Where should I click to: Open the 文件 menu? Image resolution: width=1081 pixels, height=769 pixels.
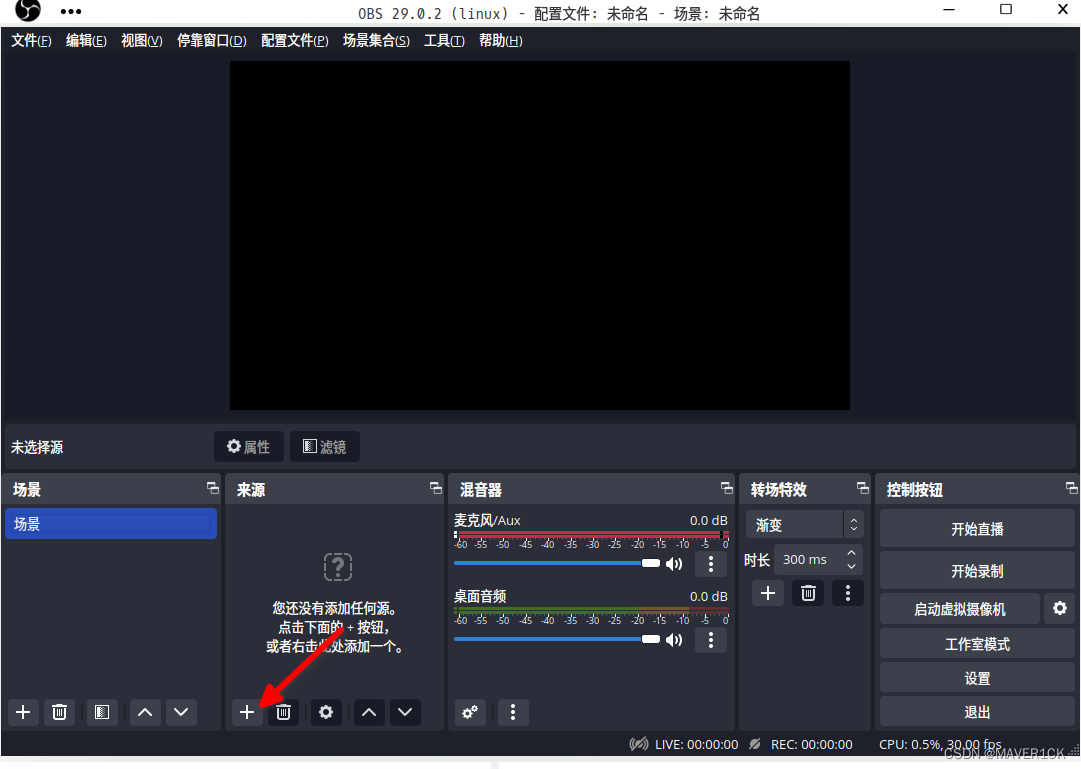click(31, 41)
